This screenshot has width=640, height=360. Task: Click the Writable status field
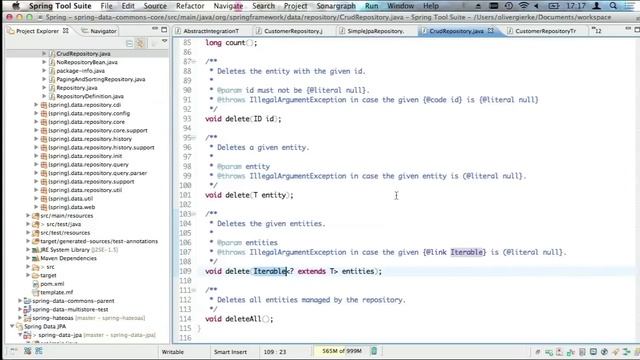tap(173, 352)
